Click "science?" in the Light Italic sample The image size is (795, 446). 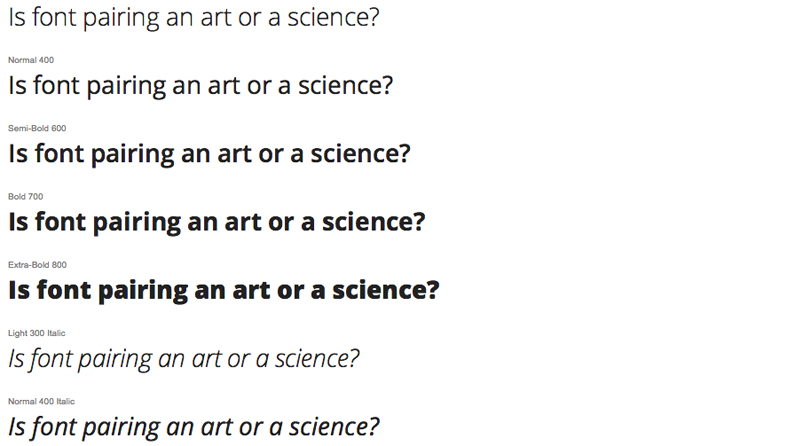pyautogui.click(x=317, y=359)
